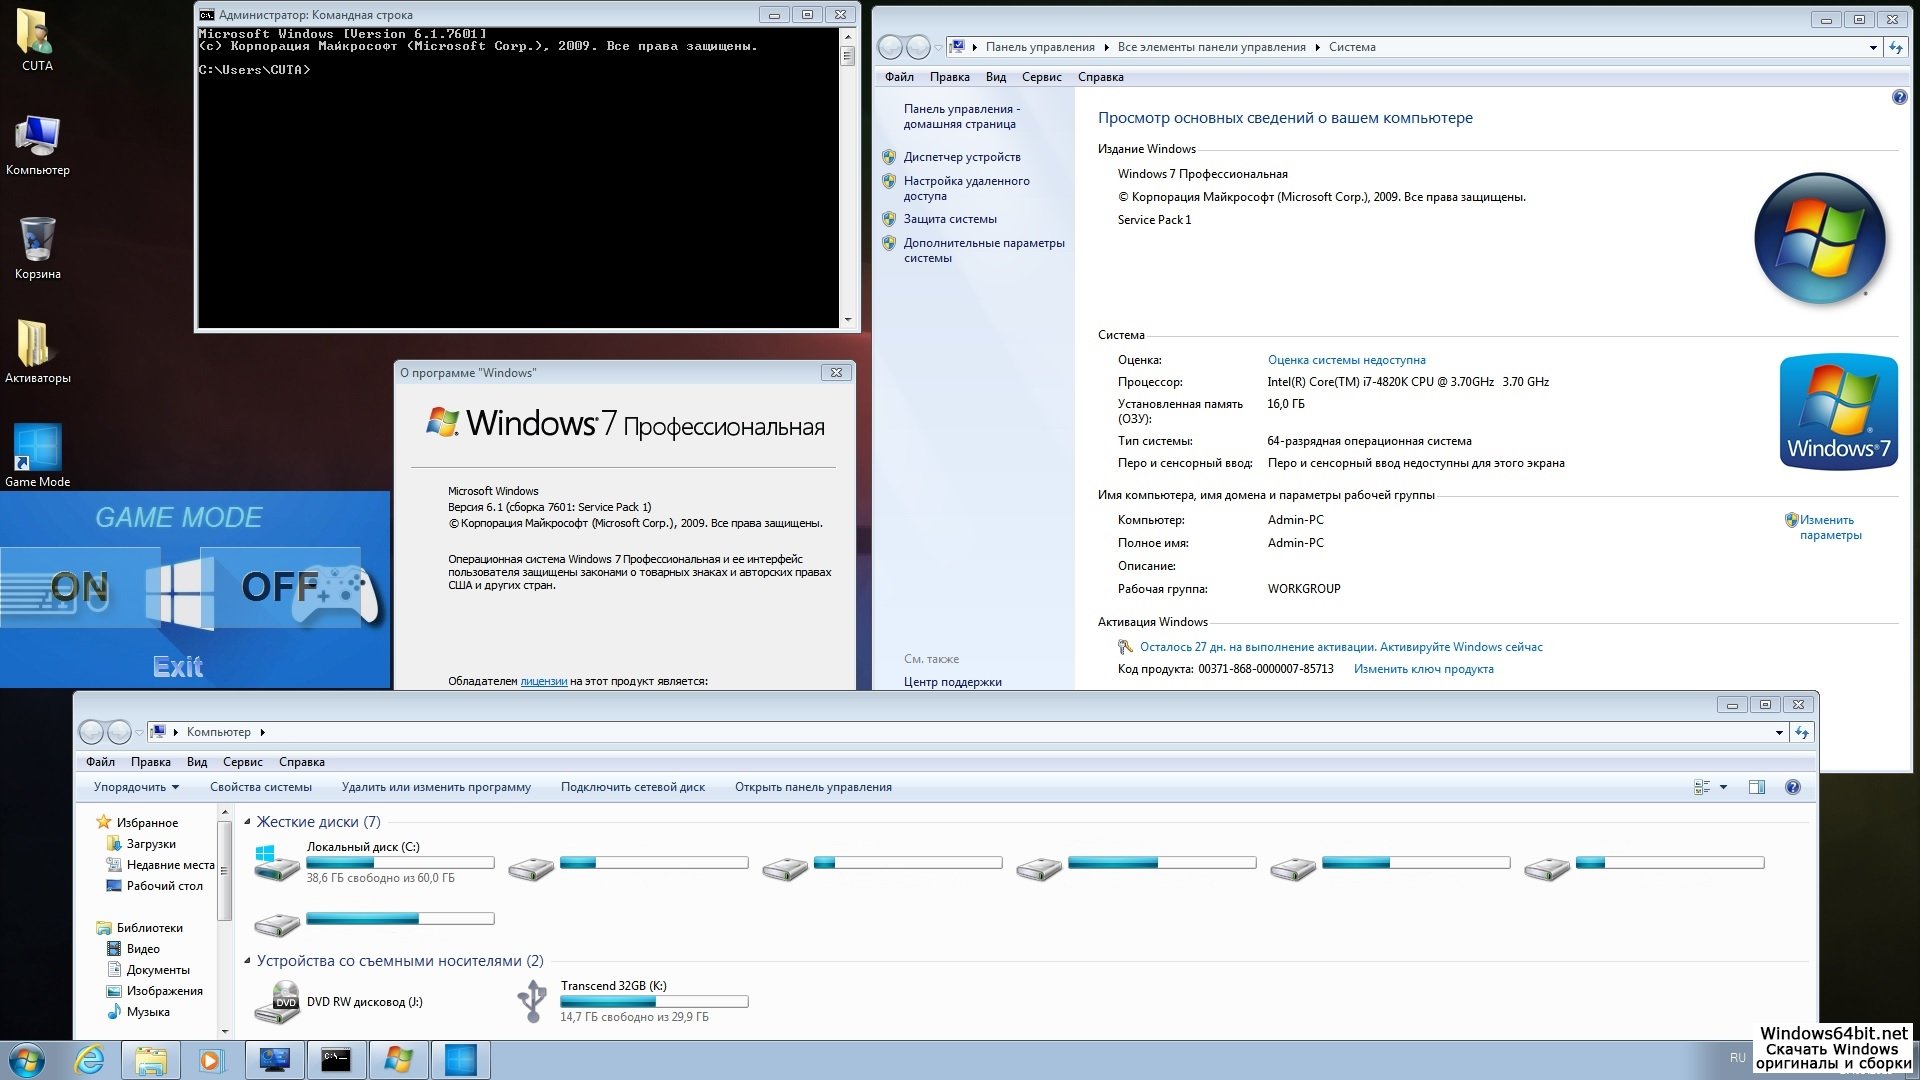This screenshot has height=1080, width=1920.
Task: Open the Вид menu in Компьютер window
Action: point(197,762)
